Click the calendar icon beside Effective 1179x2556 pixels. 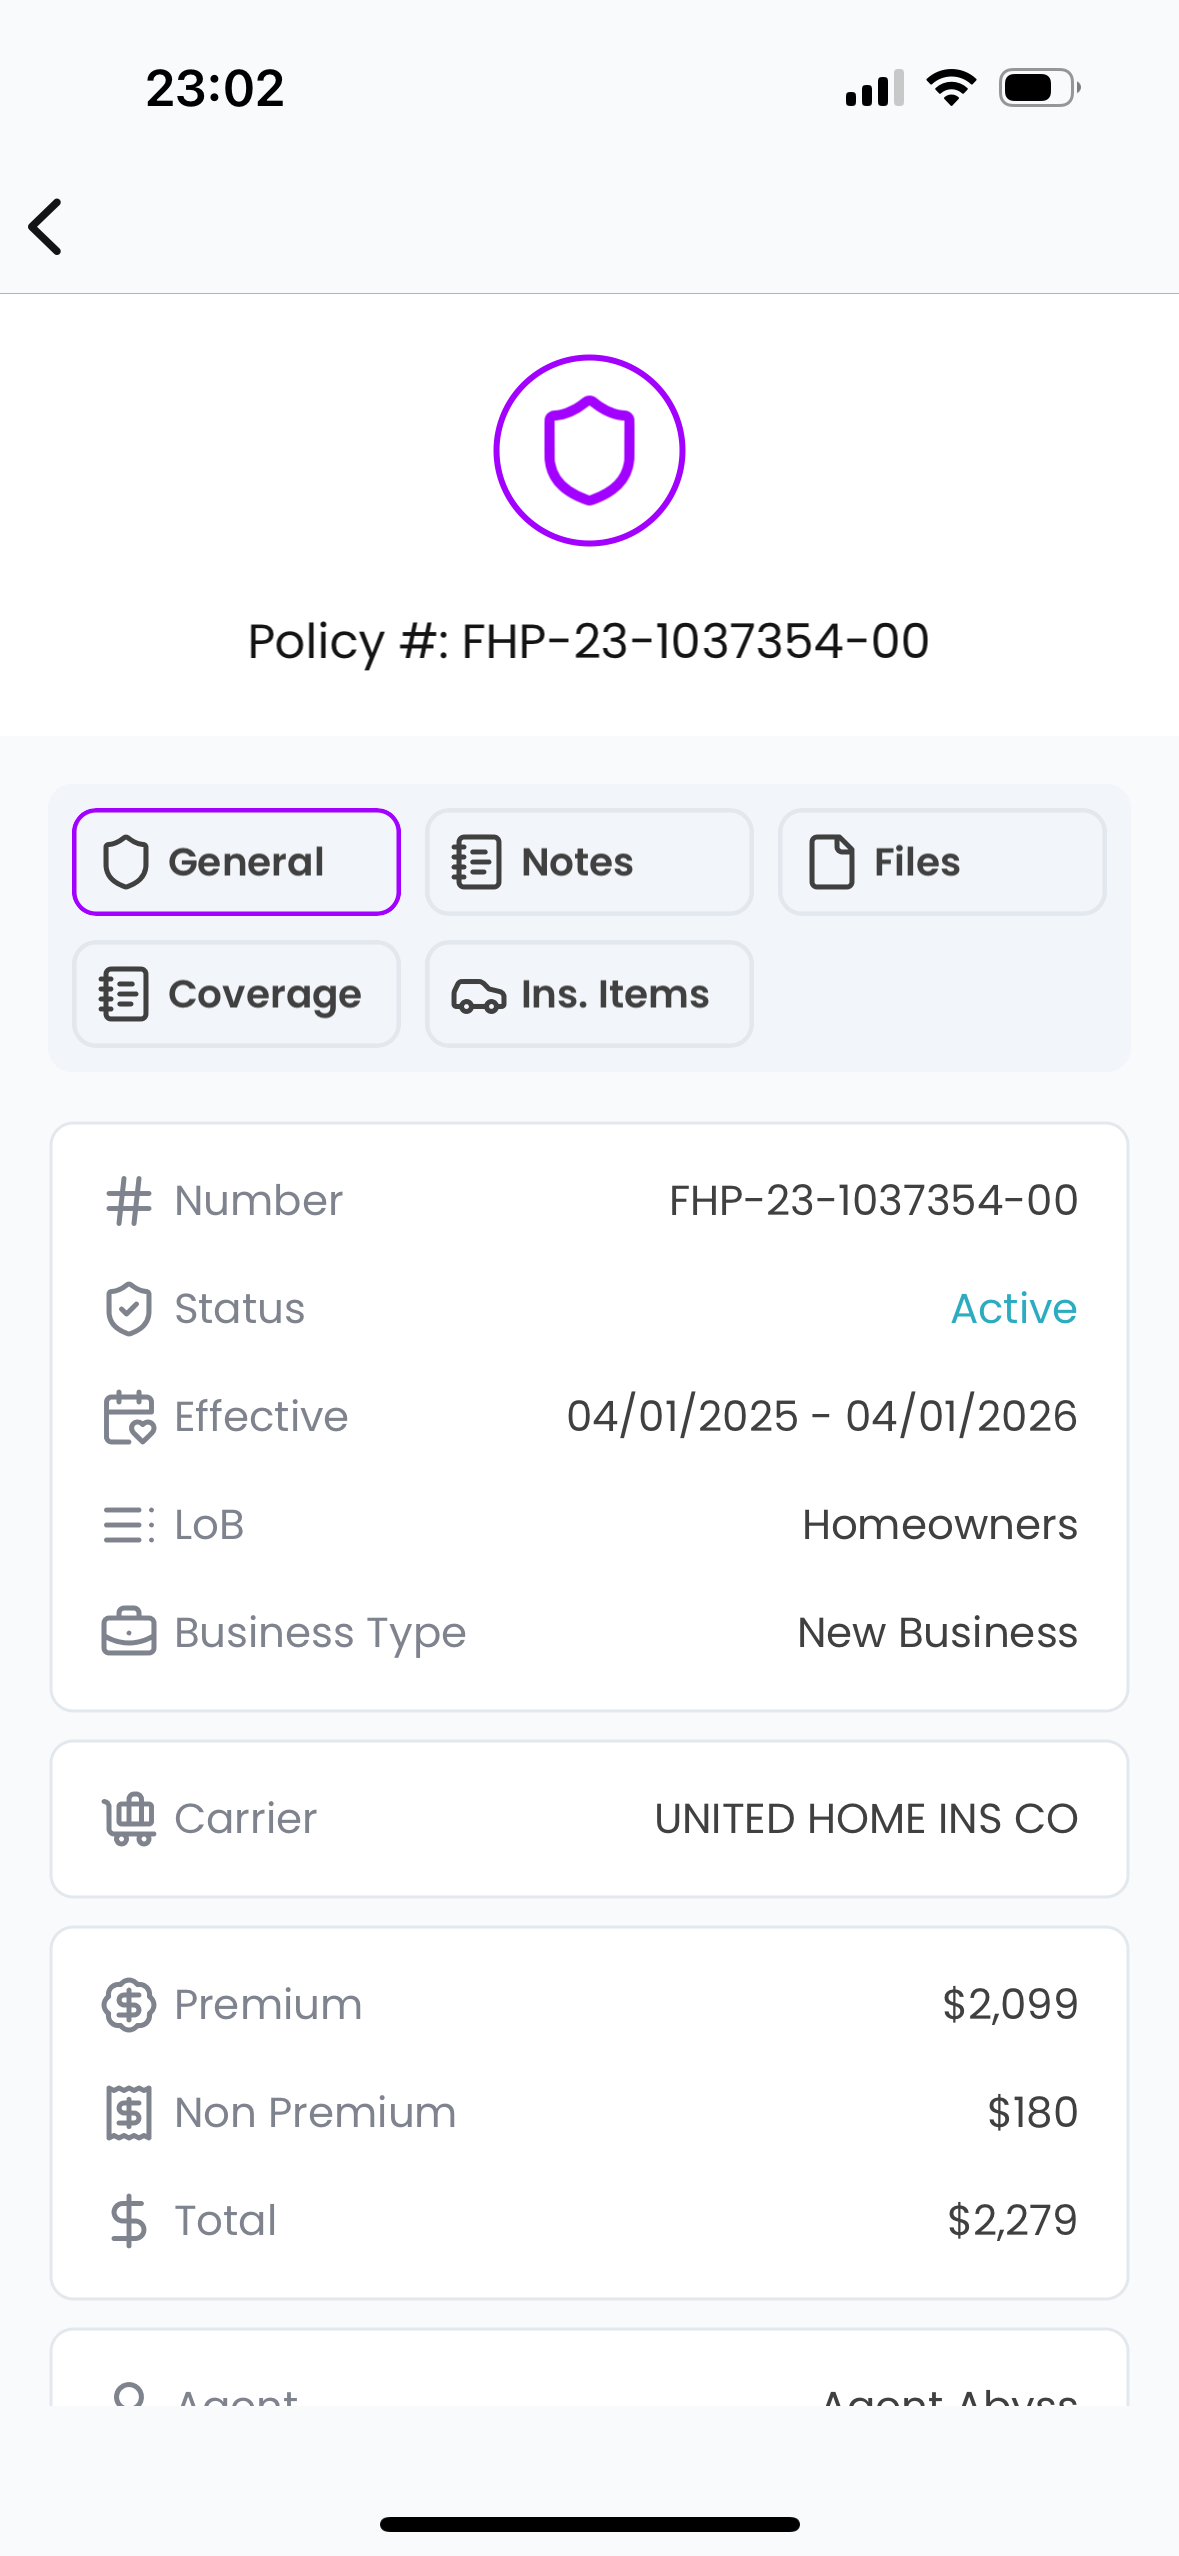(x=129, y=1417)
